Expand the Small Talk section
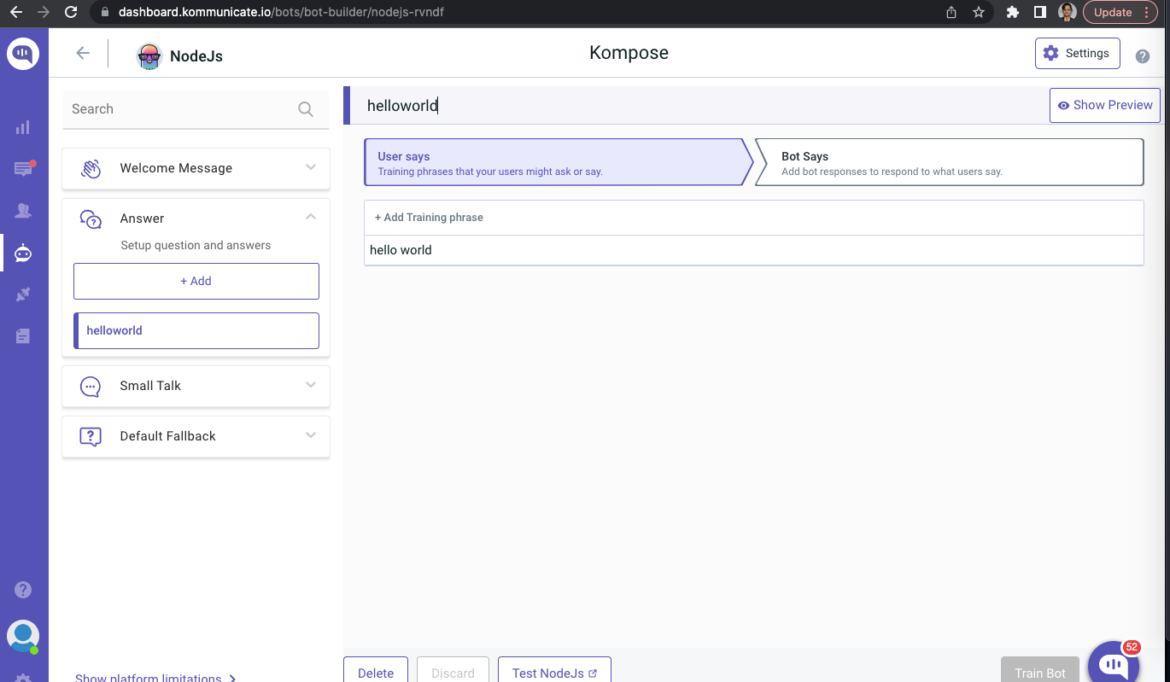This screenshot has width=1170, height=682. [x=195, y=386]
